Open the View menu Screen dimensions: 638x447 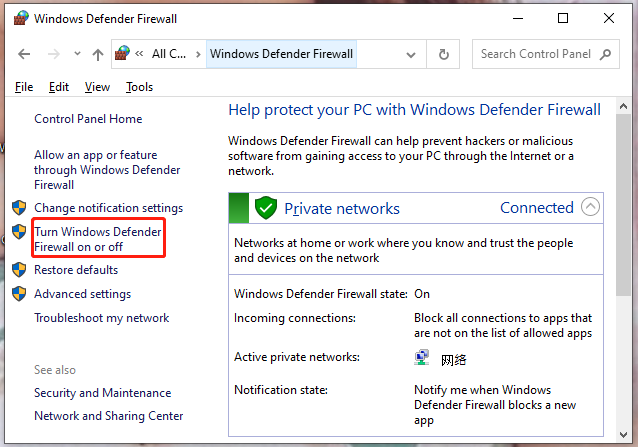click(97, 87)
